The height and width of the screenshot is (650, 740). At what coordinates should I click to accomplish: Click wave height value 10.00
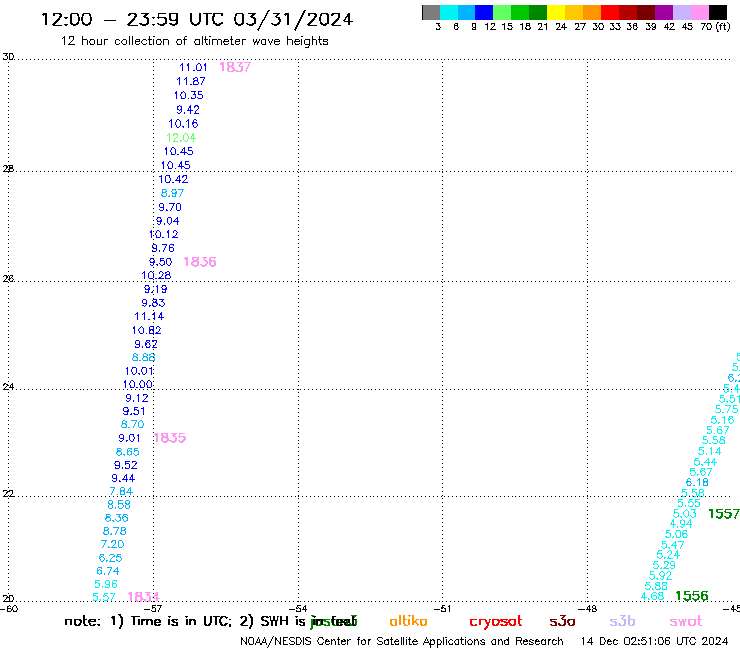137,384
